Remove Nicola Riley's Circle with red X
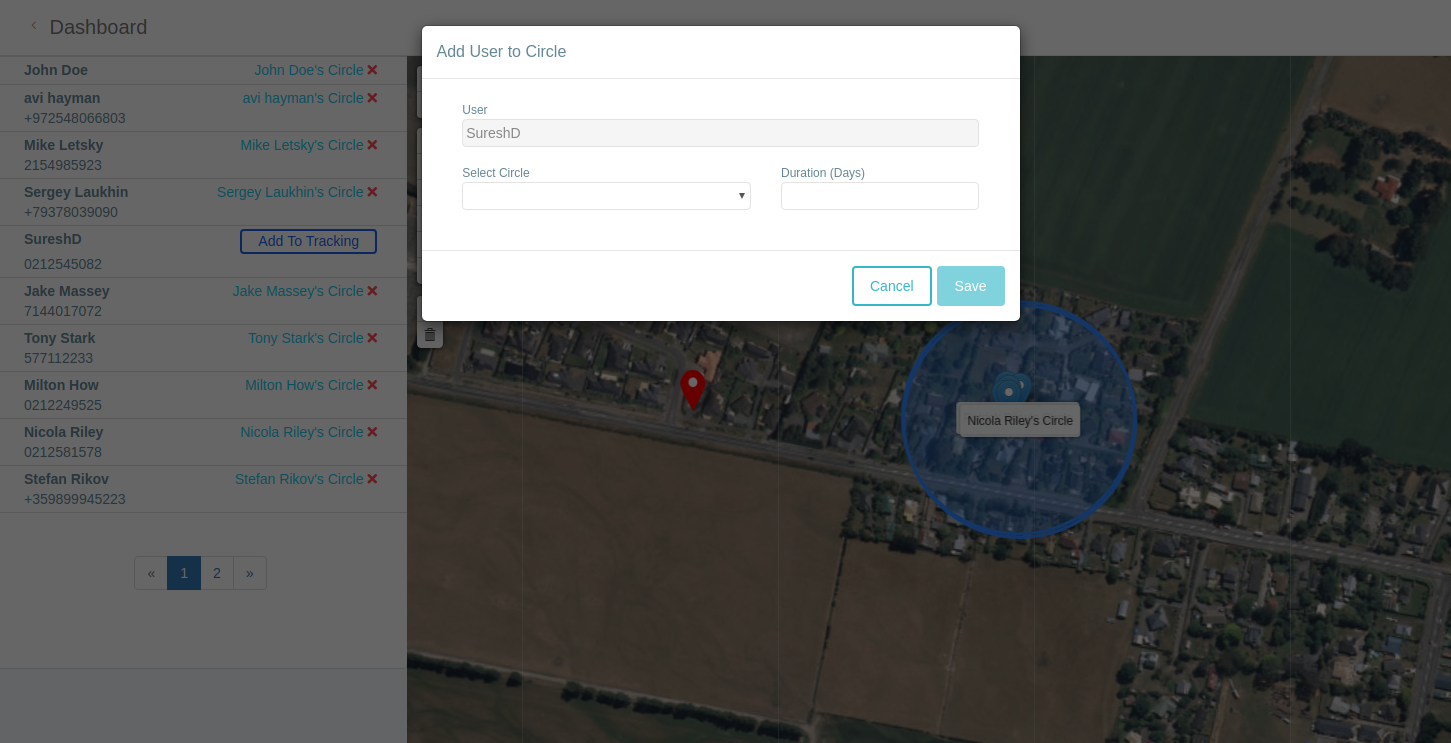Viewport: 1451px width, 743px height. tap(372, 432)
